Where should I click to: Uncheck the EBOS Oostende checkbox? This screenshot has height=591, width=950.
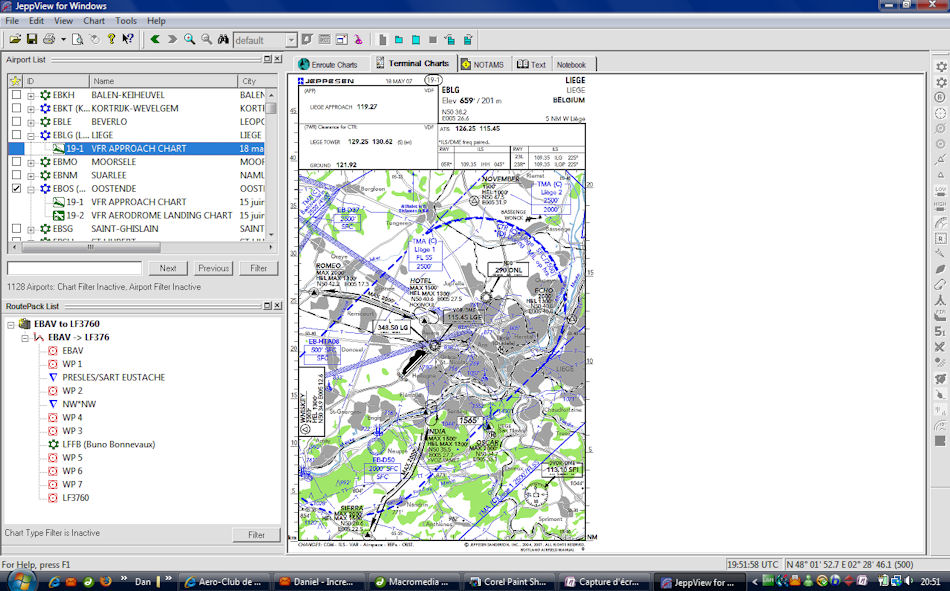click(16, 189)
